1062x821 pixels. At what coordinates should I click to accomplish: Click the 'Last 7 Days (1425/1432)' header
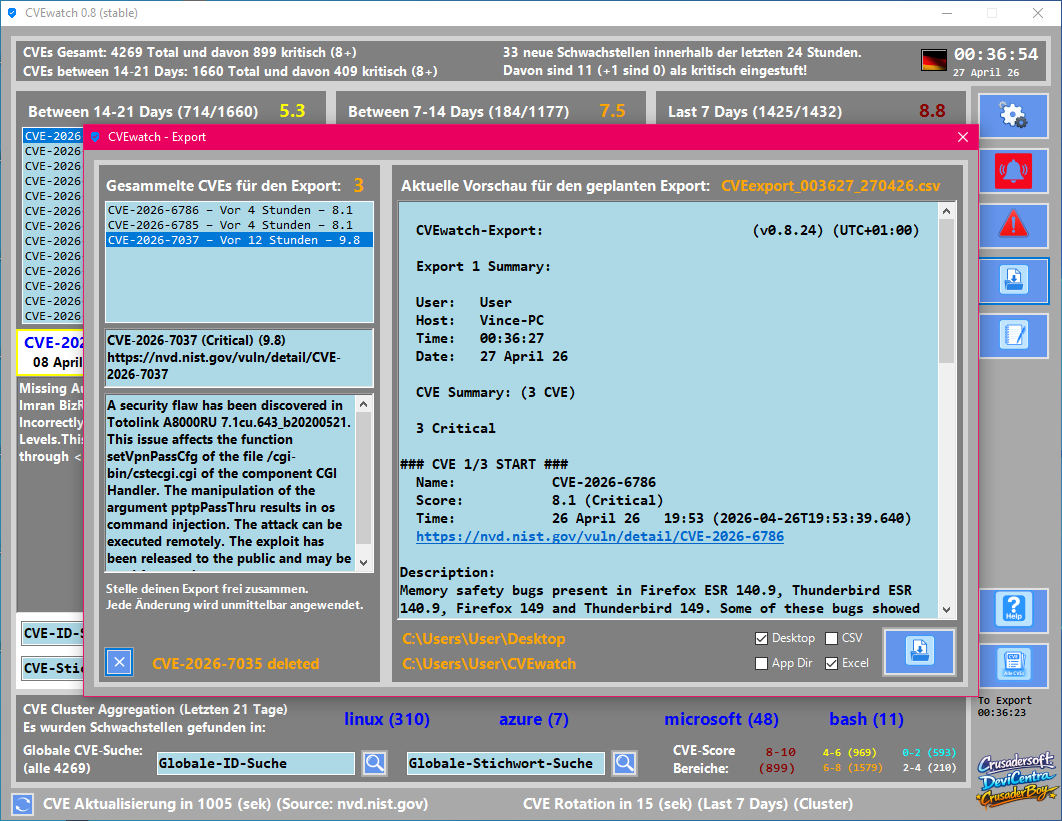[755, 112]
